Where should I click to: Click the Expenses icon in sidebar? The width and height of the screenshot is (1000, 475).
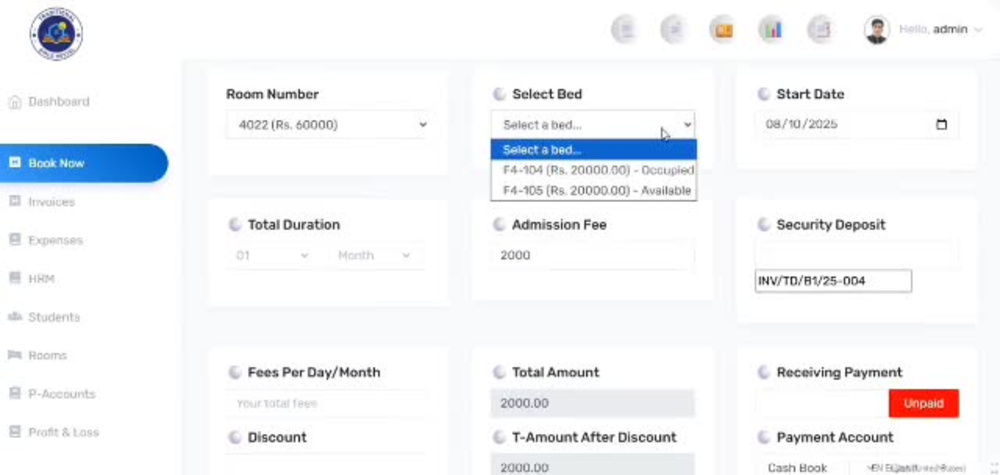[15, 240]
